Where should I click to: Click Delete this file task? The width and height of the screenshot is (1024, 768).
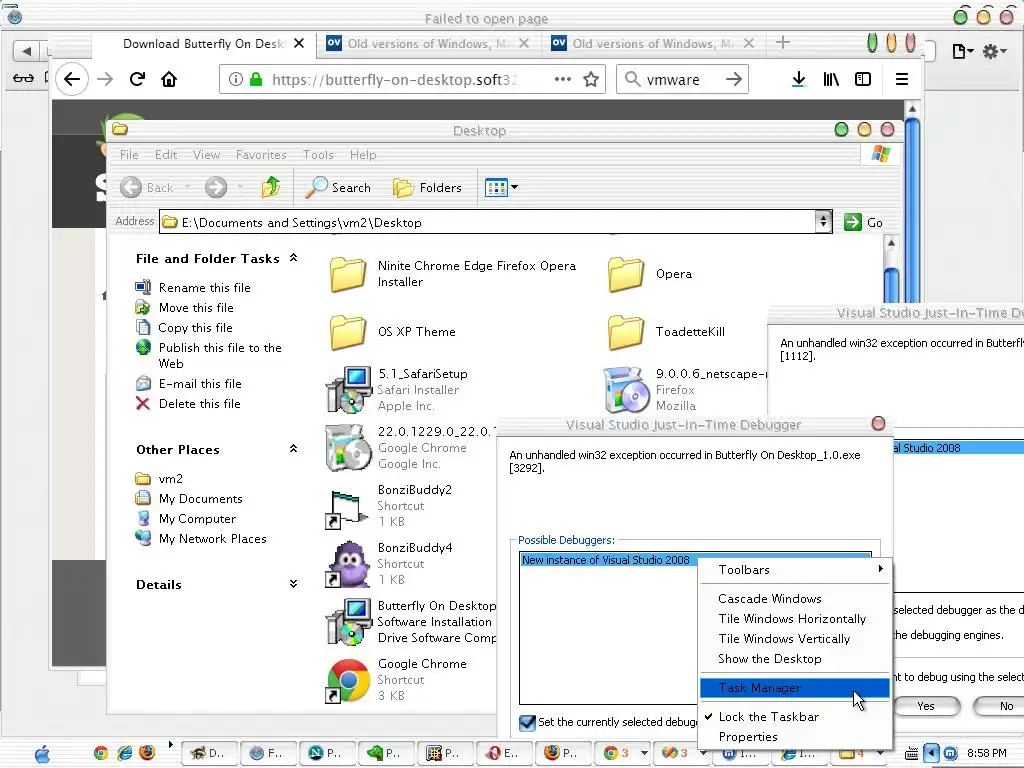click(199, 404)
